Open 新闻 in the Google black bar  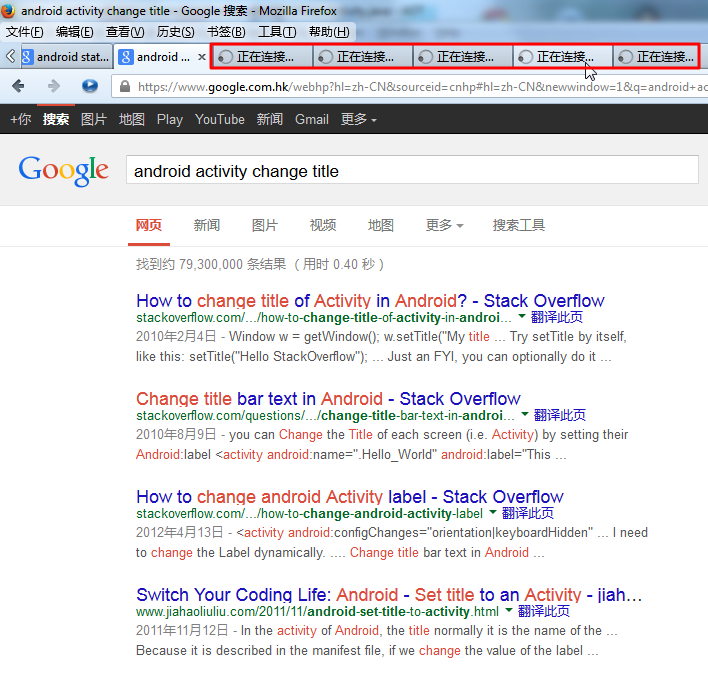point(270,119)
